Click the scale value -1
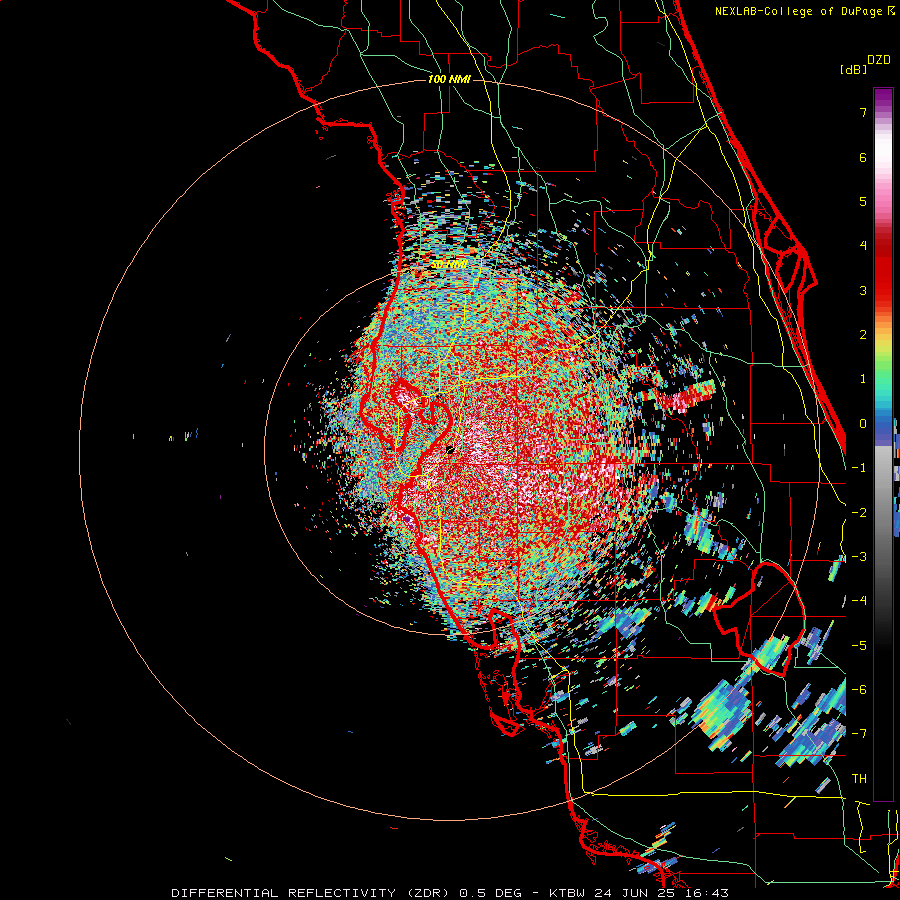900x900 pixels. click(x=859, y=468)
